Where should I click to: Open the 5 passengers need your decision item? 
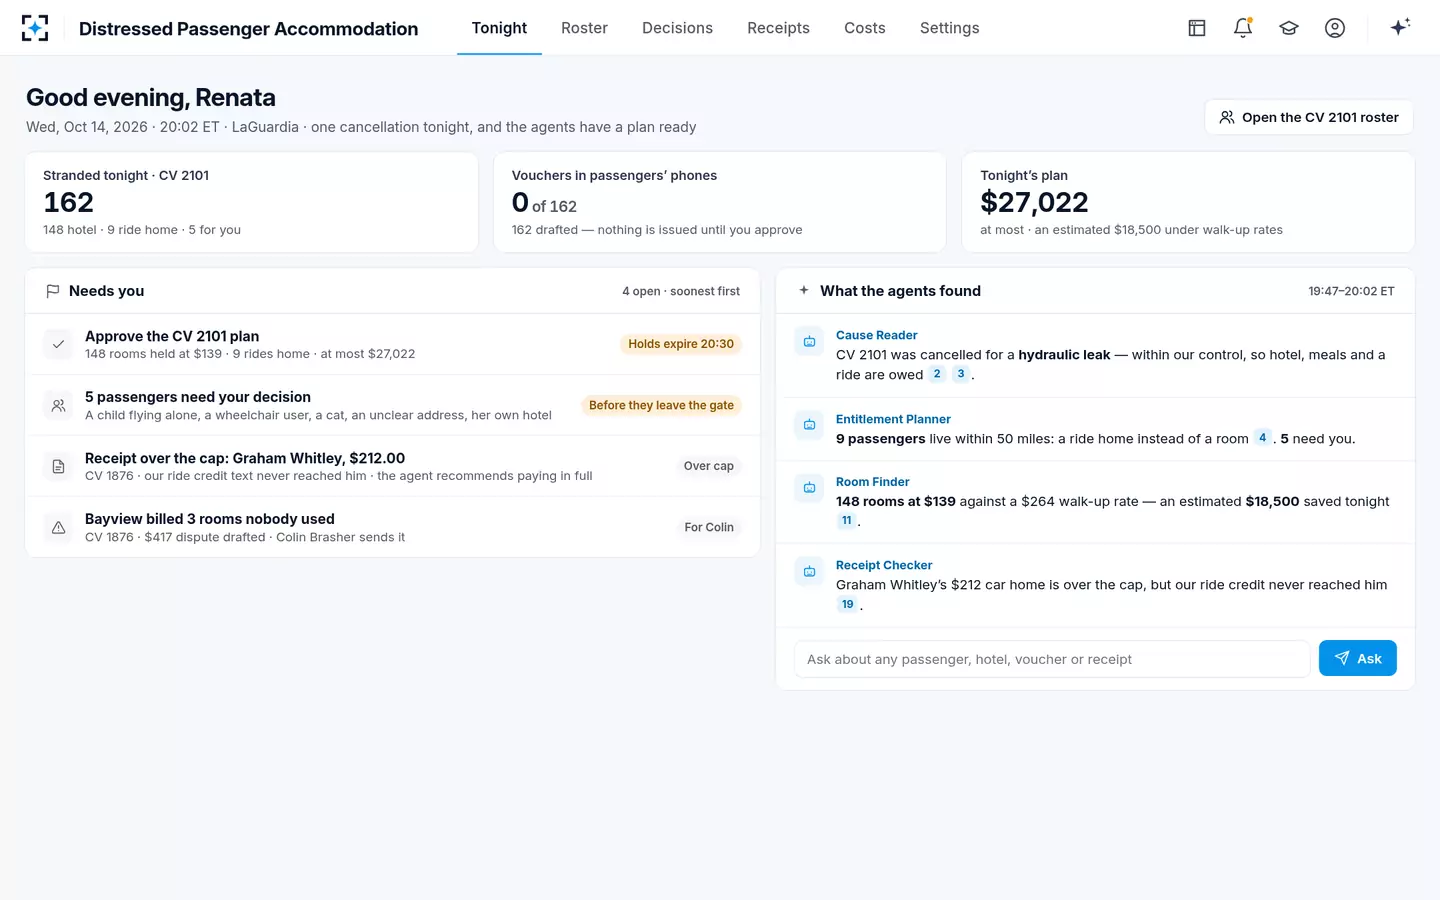[393, 405]
